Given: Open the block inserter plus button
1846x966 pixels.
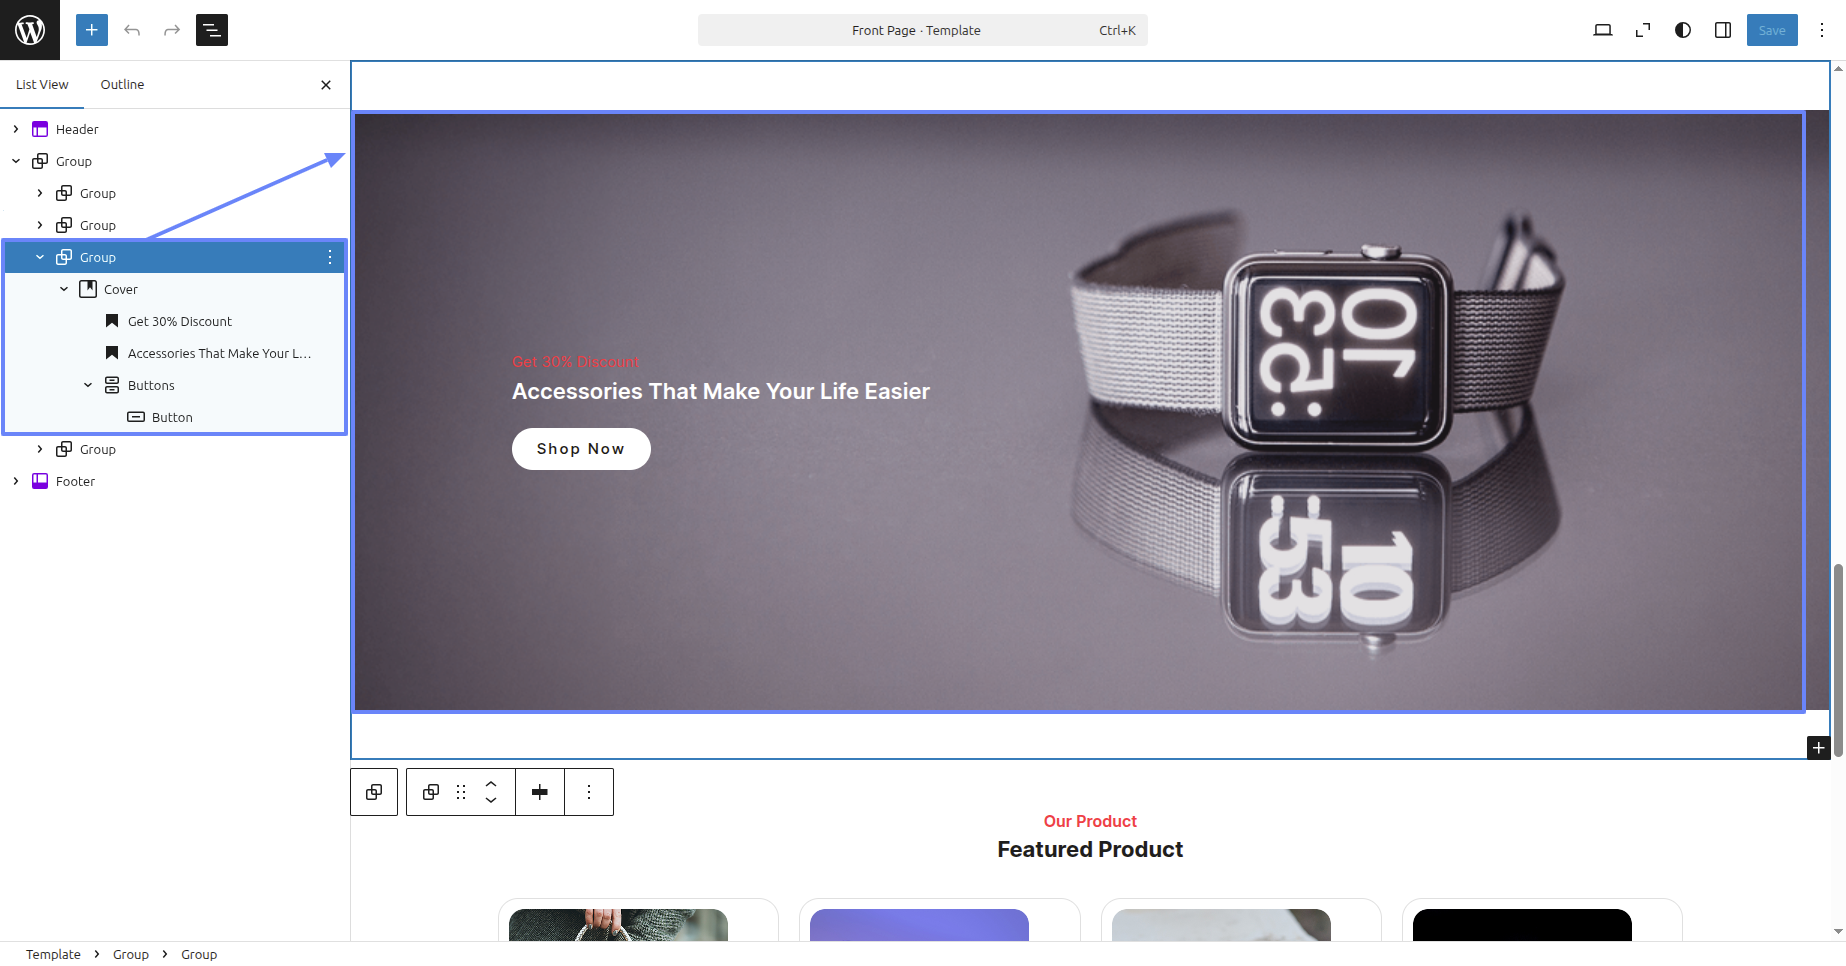Looking at the screenshot, I should tap(91, 30).
